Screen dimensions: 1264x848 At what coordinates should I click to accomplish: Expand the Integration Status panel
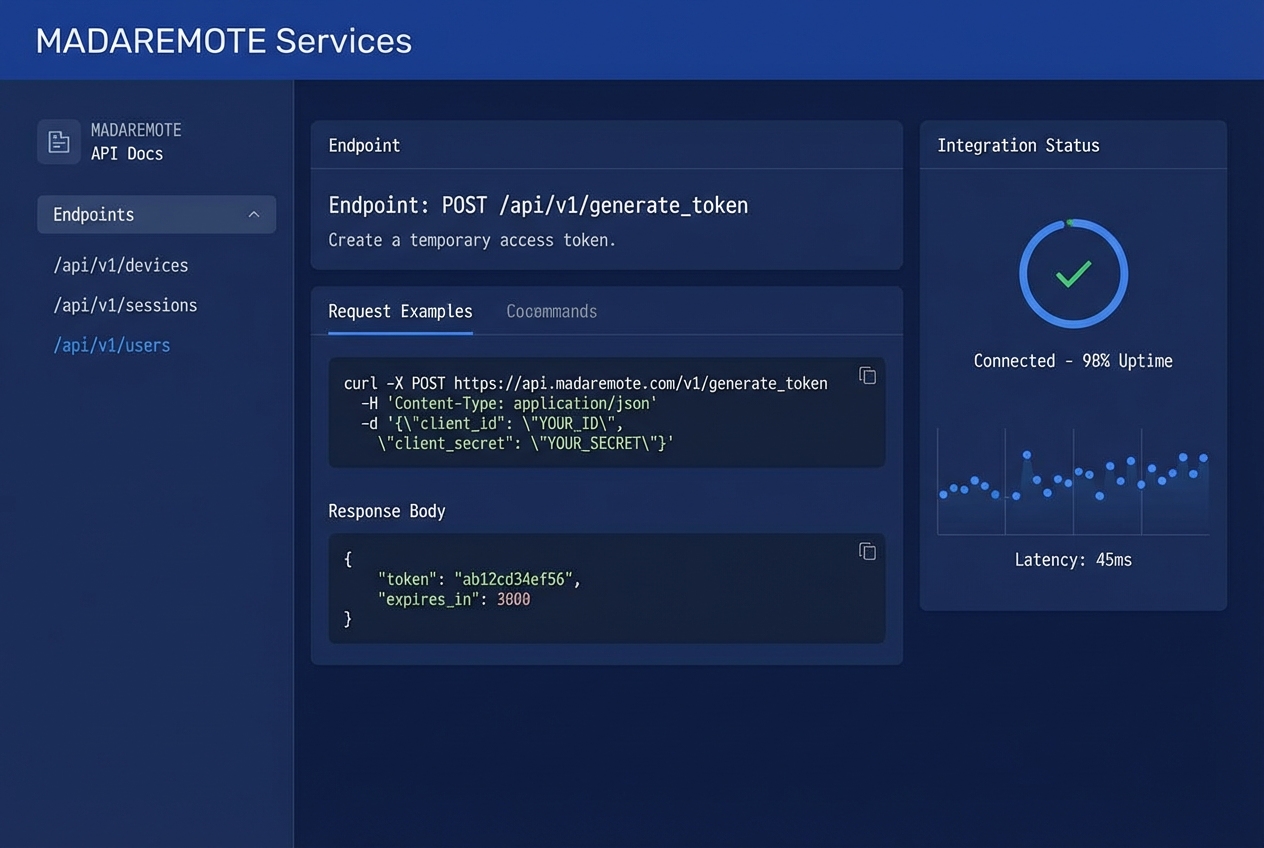point(1017,145)
